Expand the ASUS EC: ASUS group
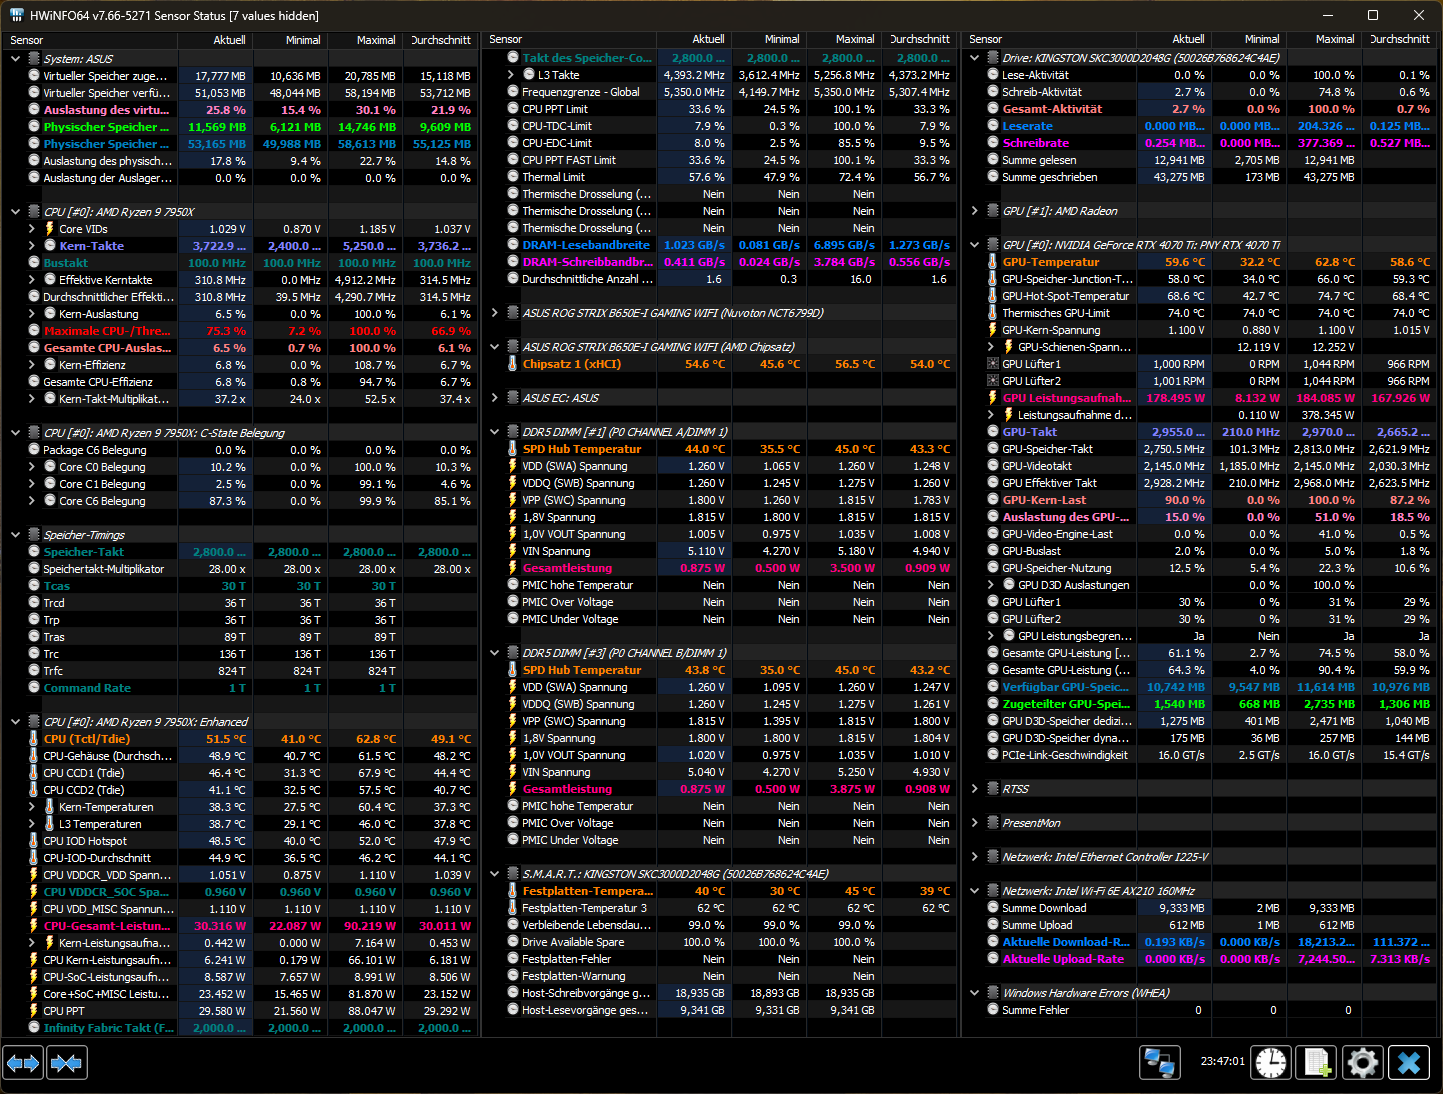The height and width of the screenshot is (1094, 1443). 494,398
